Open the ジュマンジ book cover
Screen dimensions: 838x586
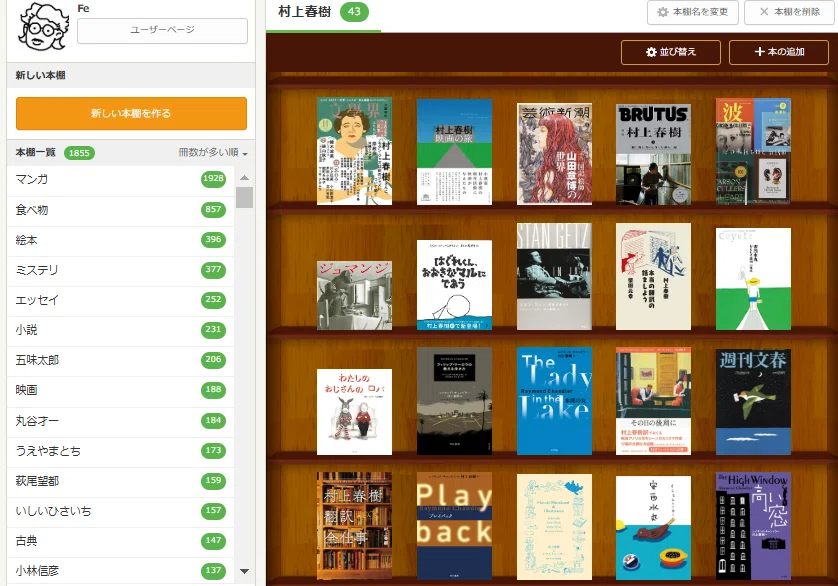[354, 296]
